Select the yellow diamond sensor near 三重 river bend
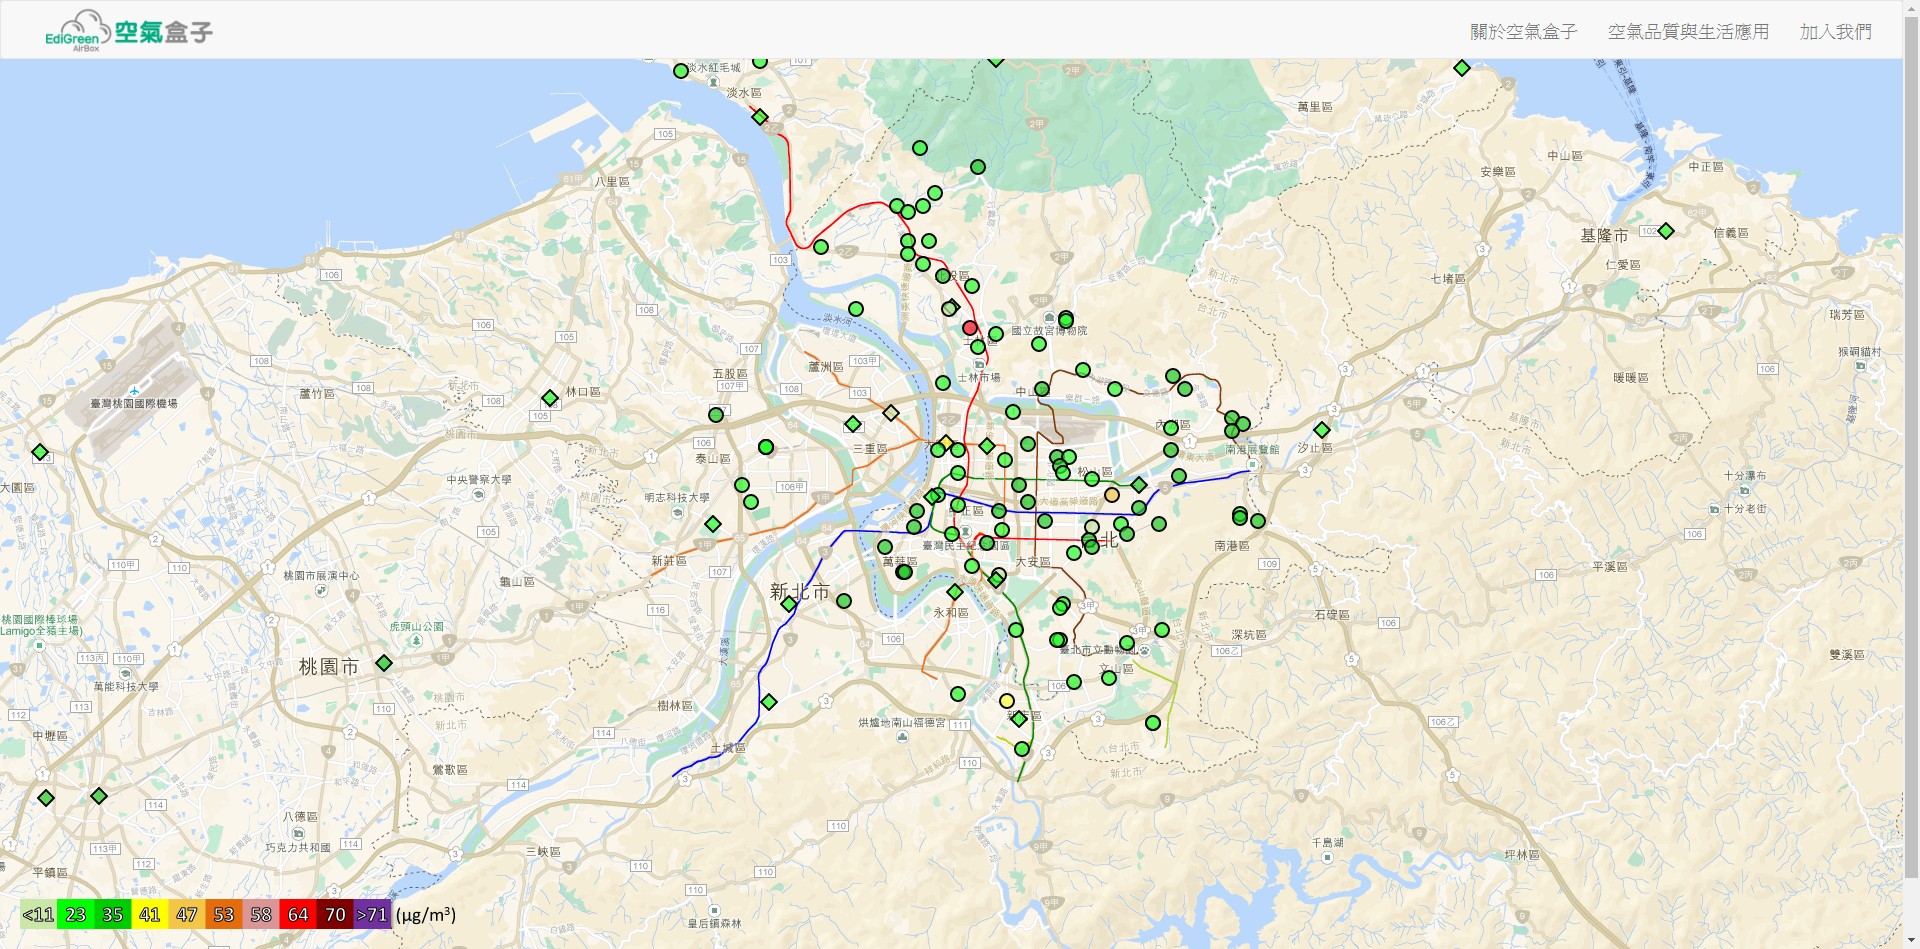1920x949 pixels. [946, 442]
